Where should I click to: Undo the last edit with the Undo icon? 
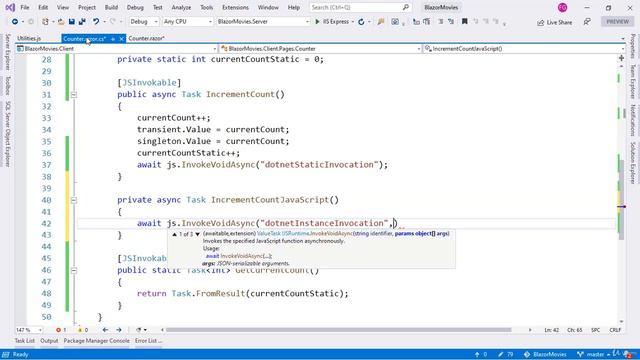(96, 22)
